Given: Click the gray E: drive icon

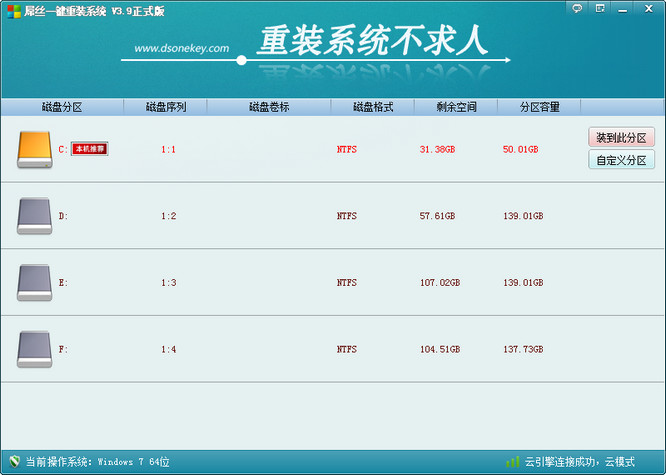Looking at the screenshot, I should [x=34, y=282].
